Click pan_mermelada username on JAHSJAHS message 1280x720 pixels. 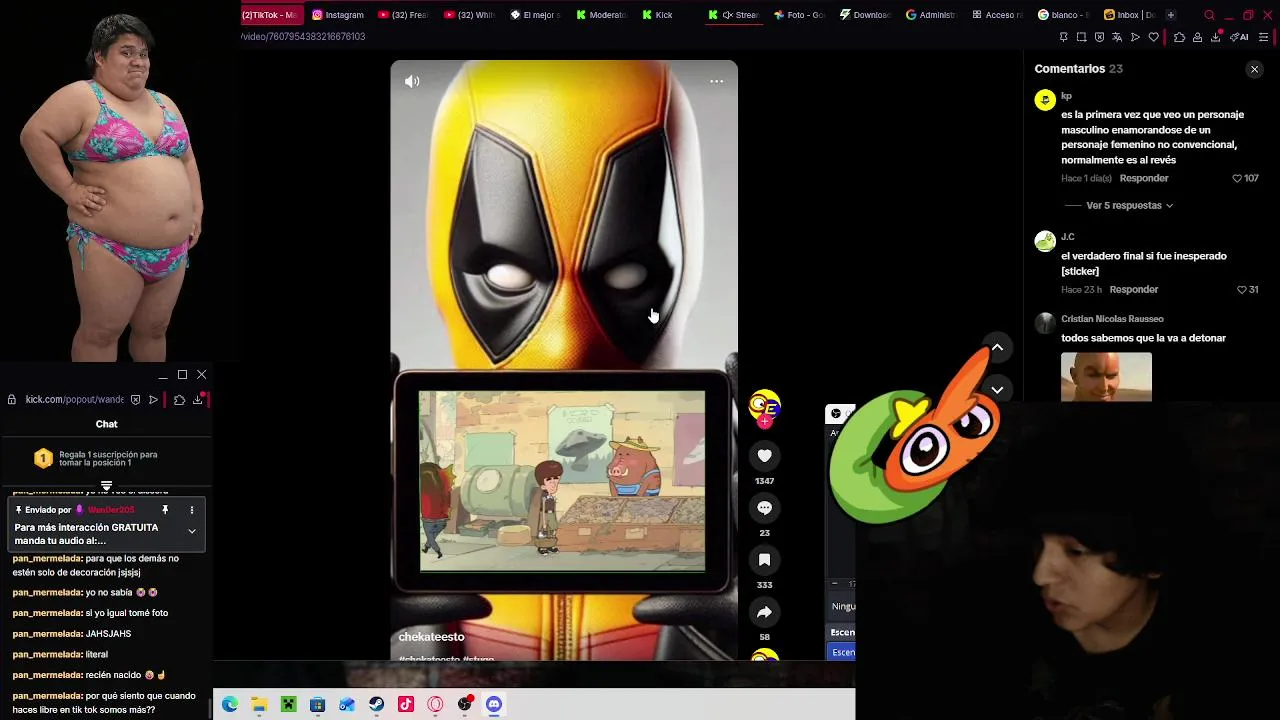[x=47, y=634]
